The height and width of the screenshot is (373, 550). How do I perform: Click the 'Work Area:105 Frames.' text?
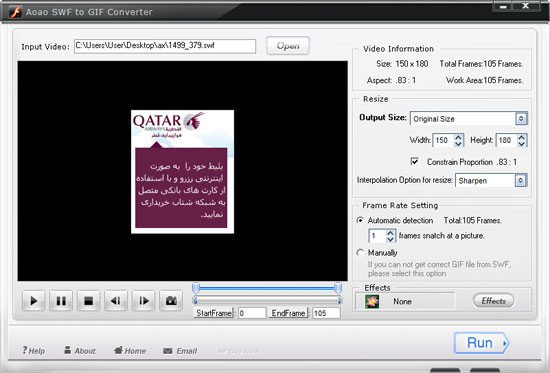pyautogui.click(x=484, y=80)
